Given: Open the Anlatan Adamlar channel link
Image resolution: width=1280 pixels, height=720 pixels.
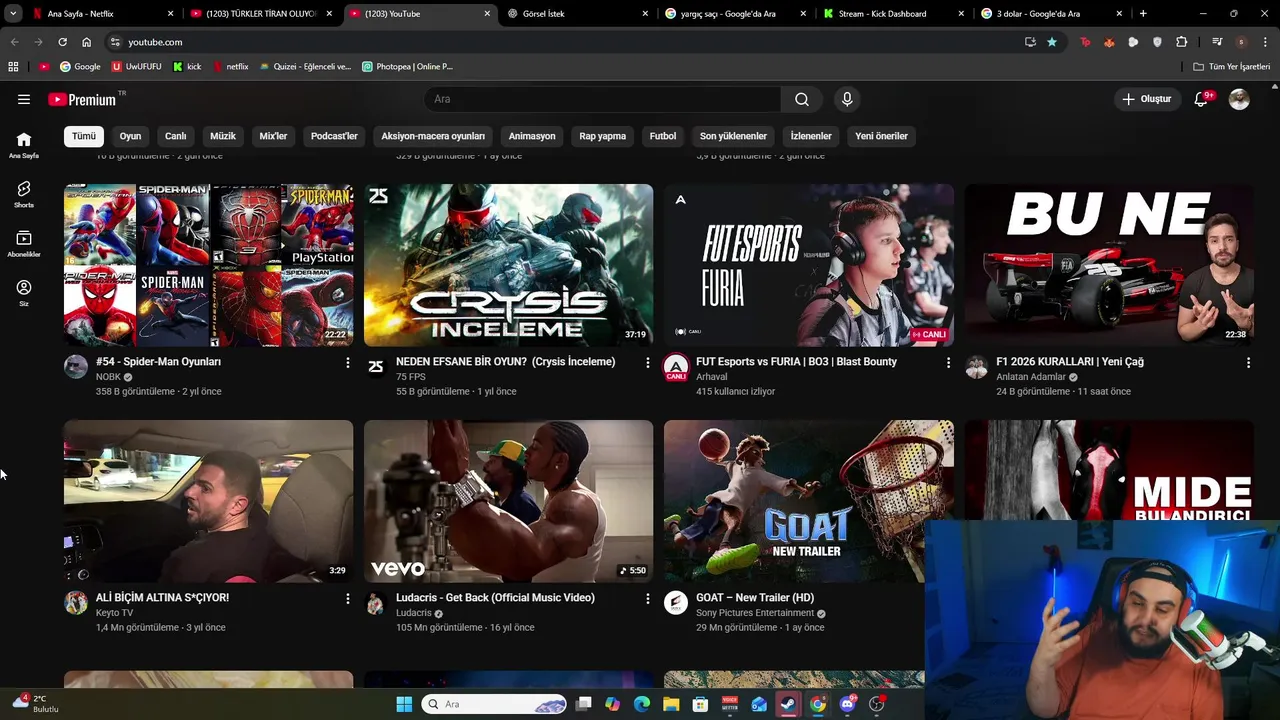Looking at the screenshot, I should pyautogui.click(x=1031, y=377).
